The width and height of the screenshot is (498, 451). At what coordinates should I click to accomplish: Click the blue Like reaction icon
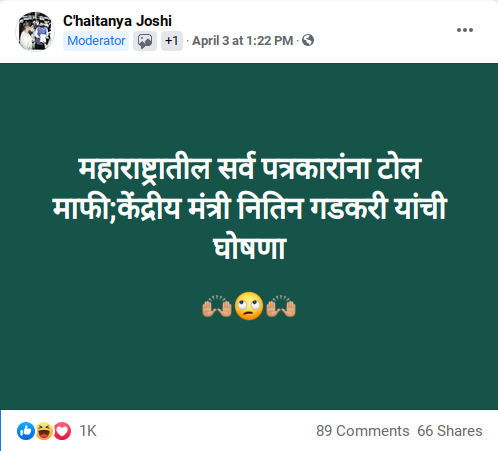coord(26,431)
